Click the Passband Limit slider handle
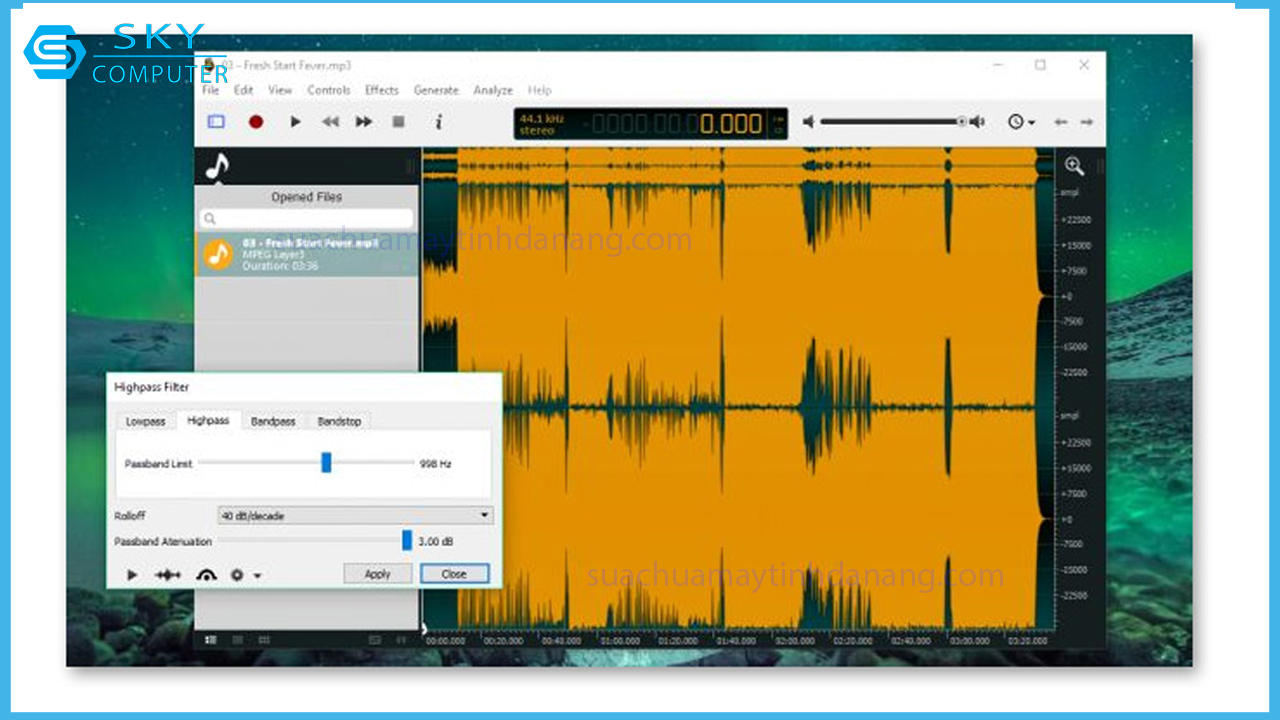The width and height of the screenshot is (1280, 720). [x=326, y=463]
